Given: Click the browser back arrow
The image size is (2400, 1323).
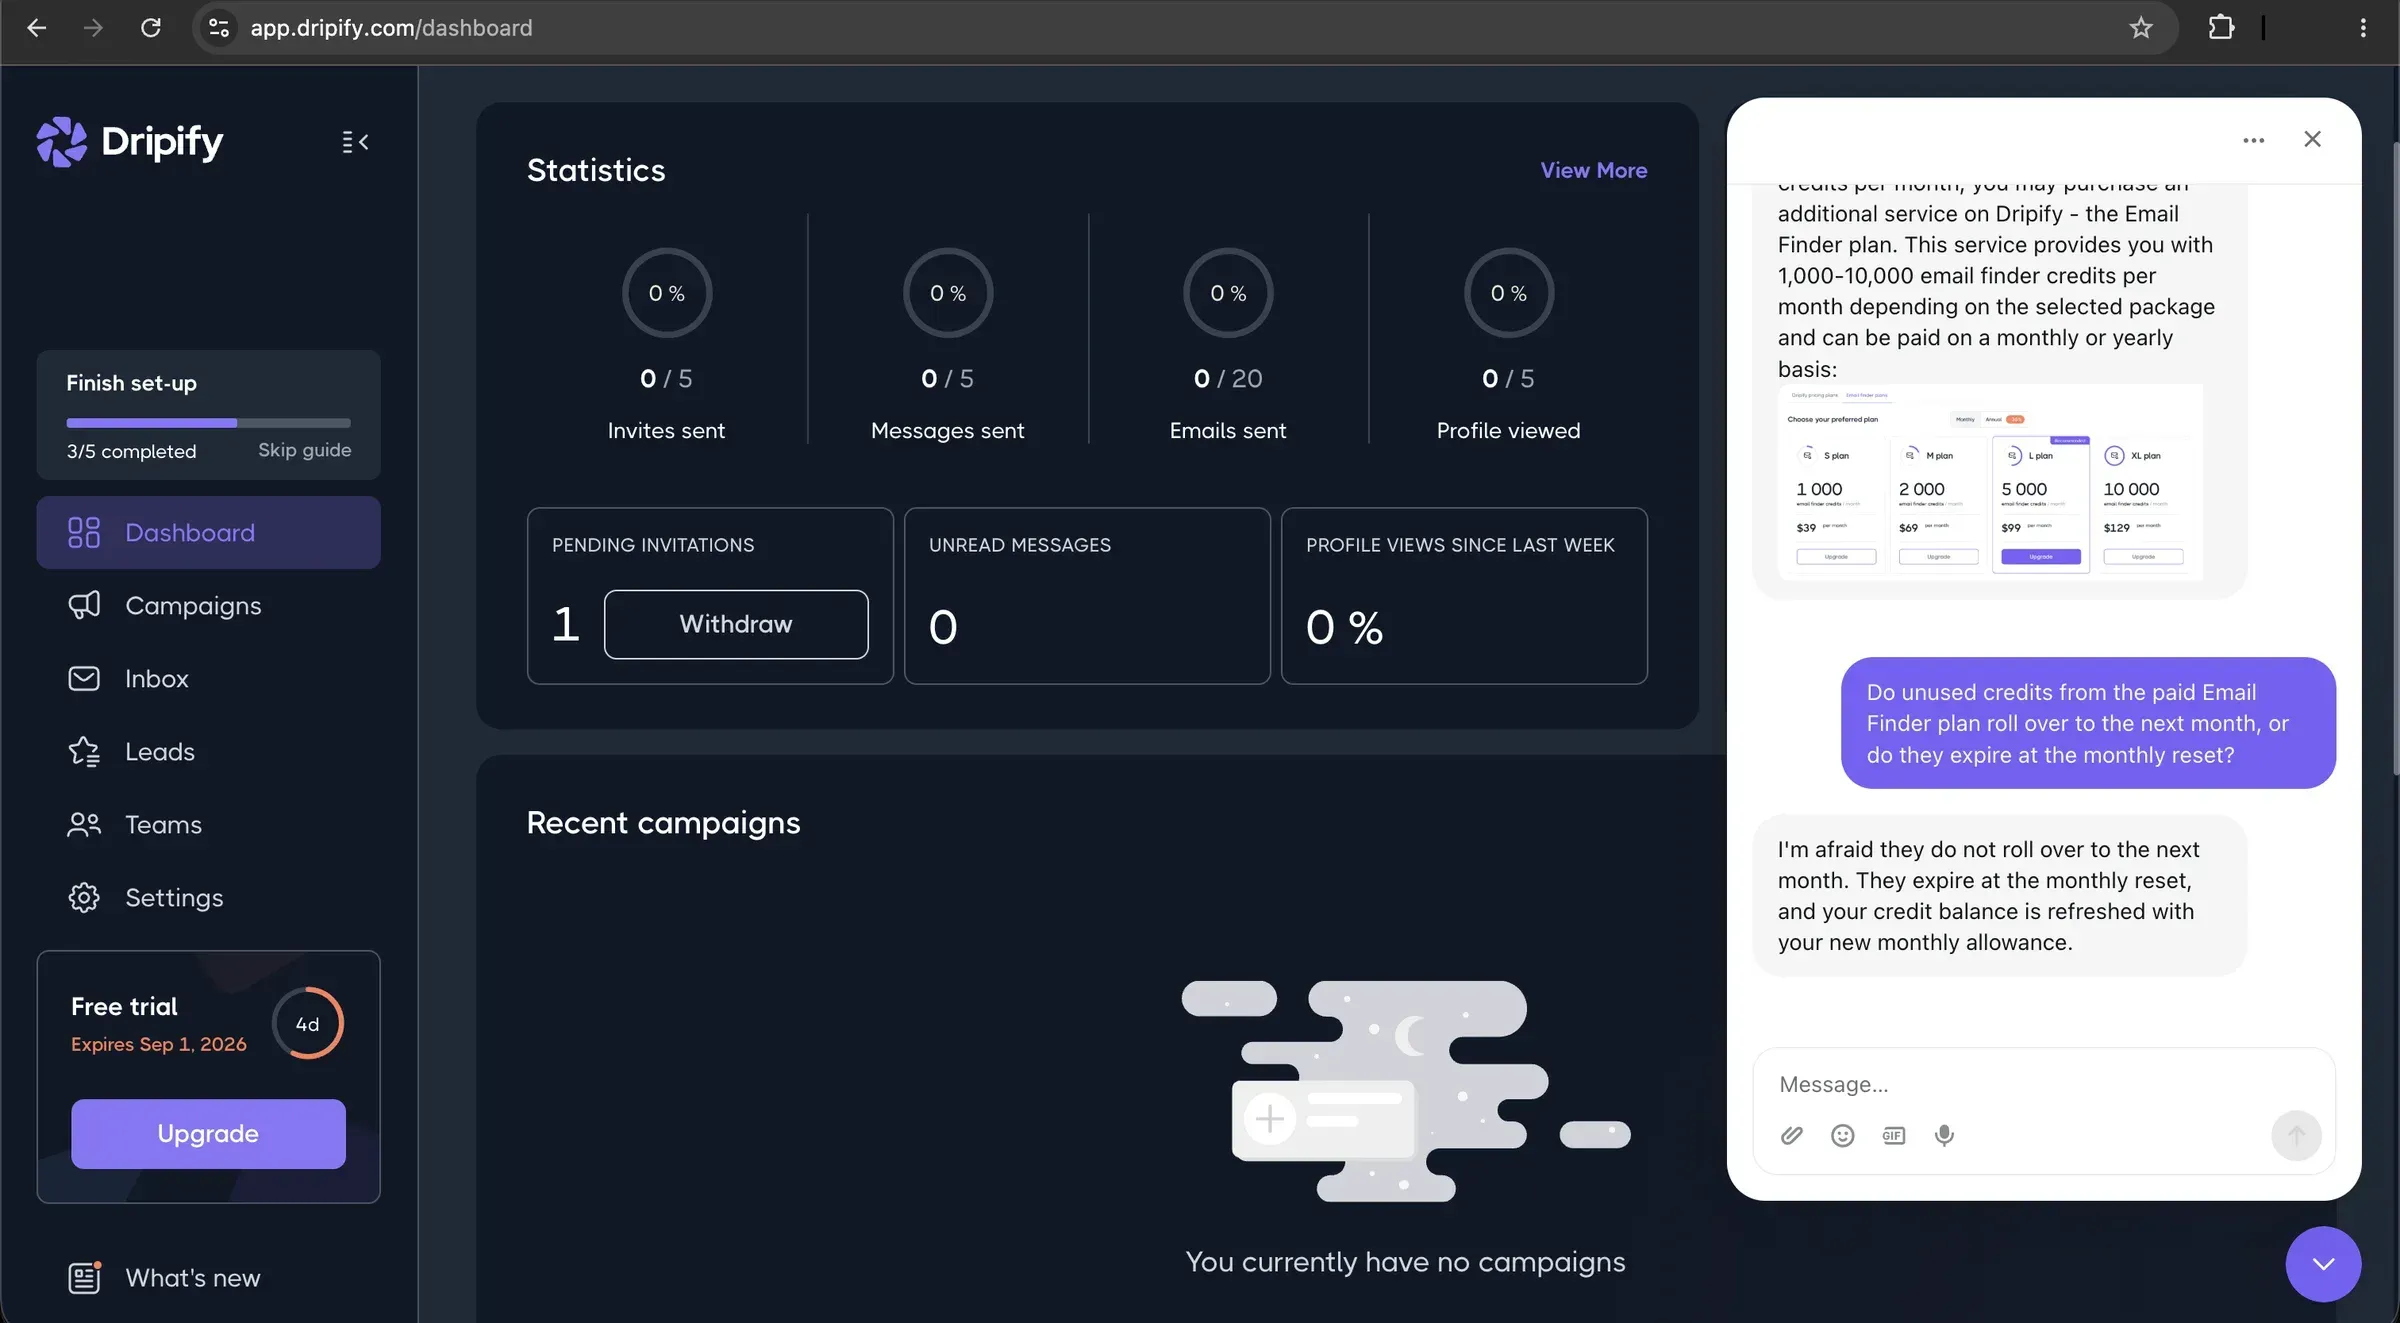Looking at the screenshot, I should (37, 28).
